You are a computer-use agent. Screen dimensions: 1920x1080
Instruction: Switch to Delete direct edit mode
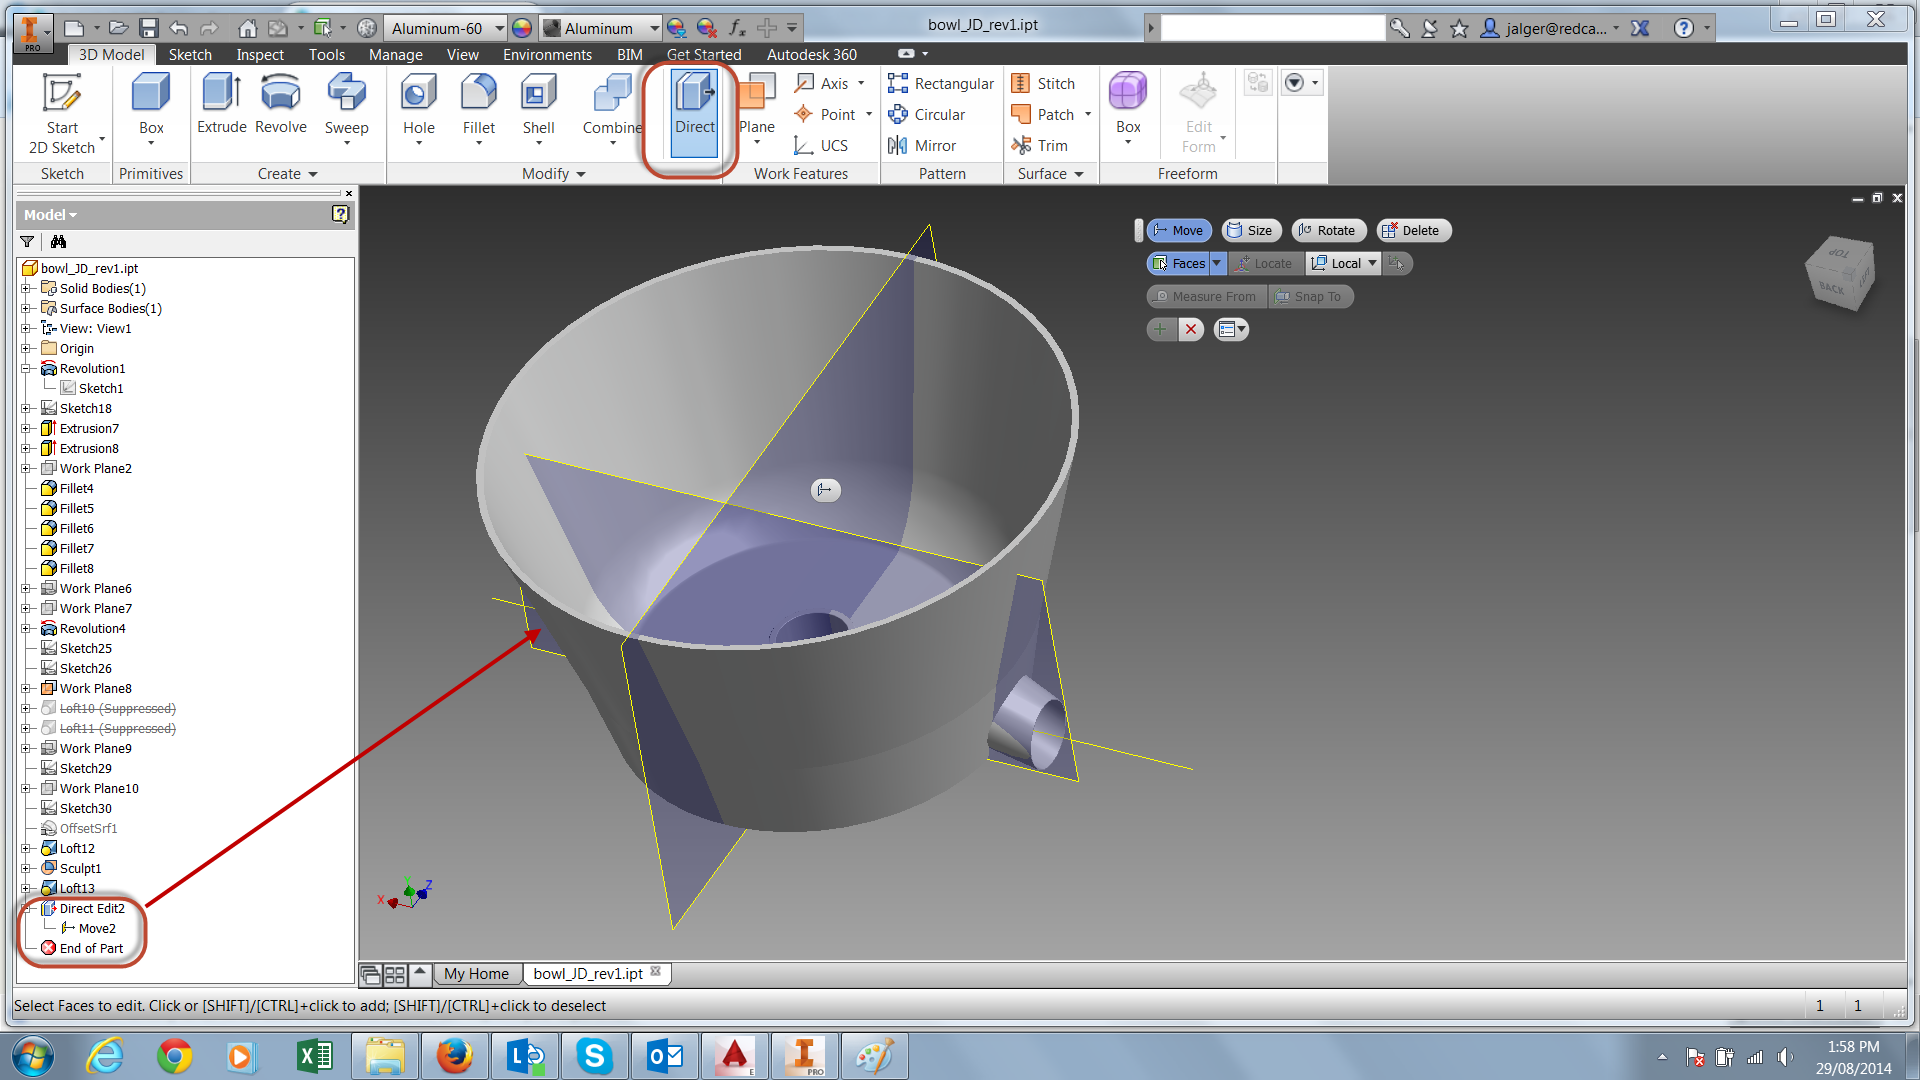tap(1413, 231)
